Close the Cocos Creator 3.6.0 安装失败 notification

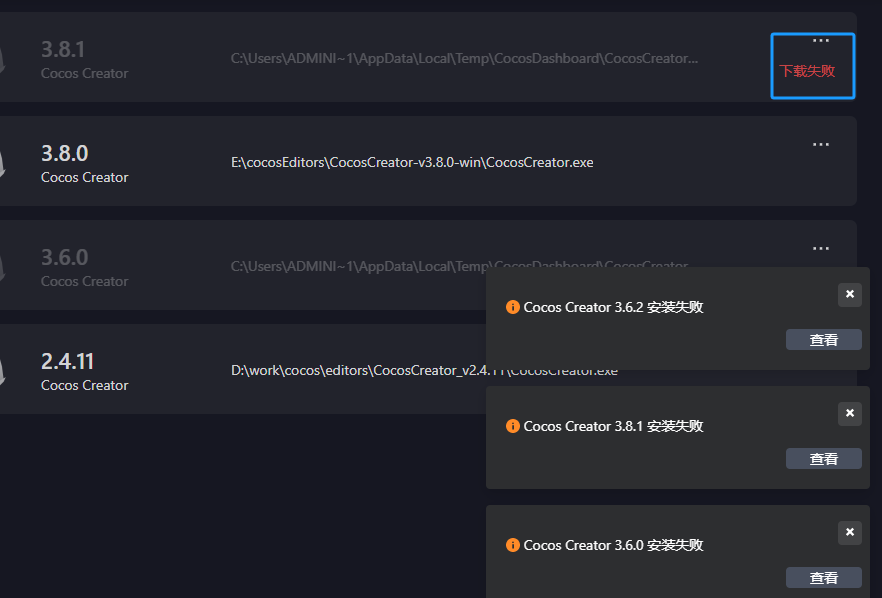[849, 532]
